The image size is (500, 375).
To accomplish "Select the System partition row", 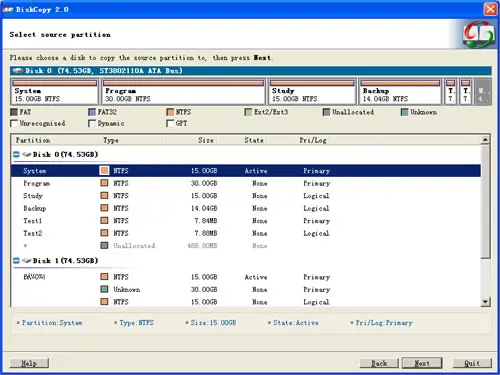I will (x=246, y=171).
